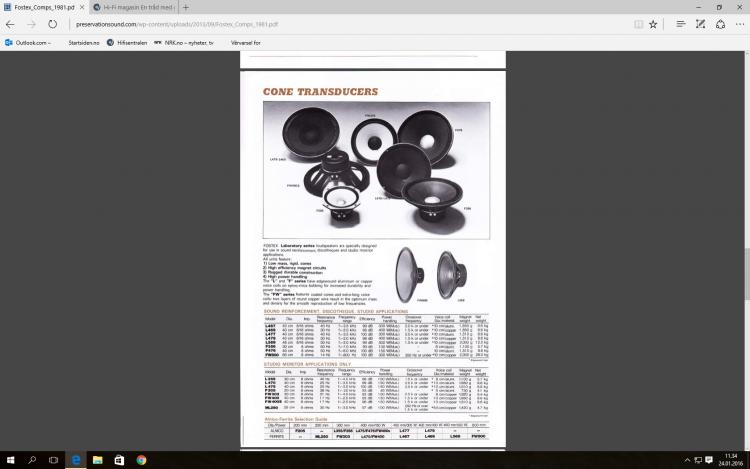Click the Edge icon on taskbar

[76, 460]
